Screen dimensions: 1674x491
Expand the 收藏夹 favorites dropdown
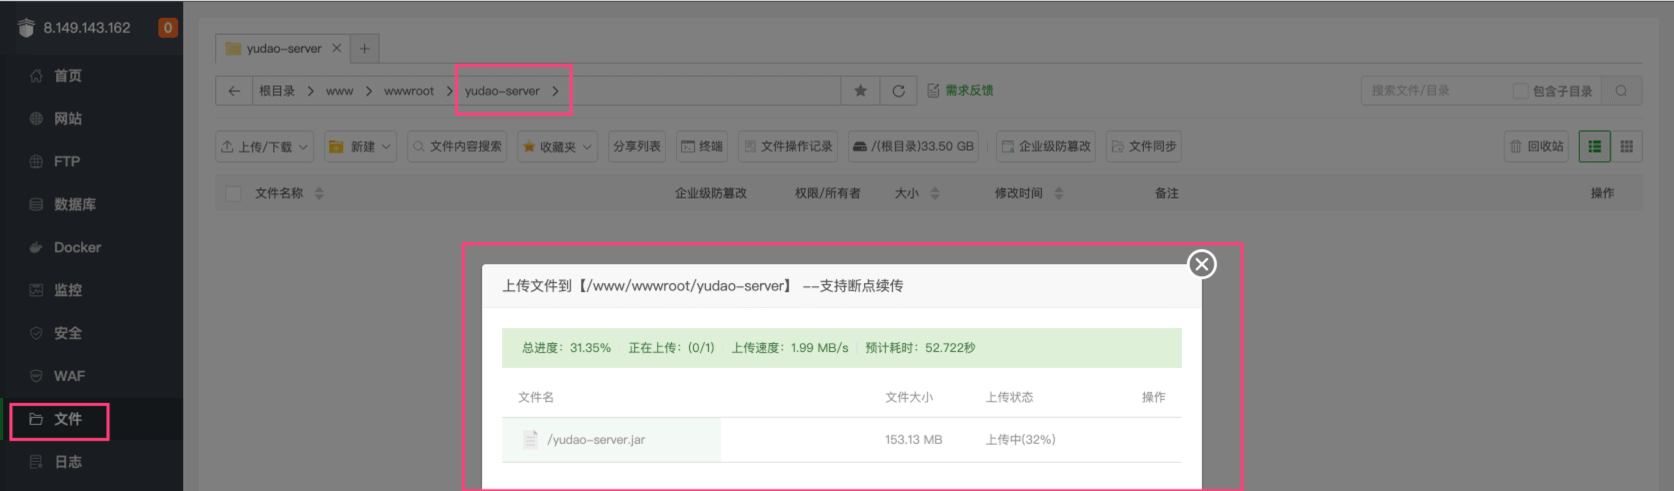pyautogui.click(x=557, y=147)
